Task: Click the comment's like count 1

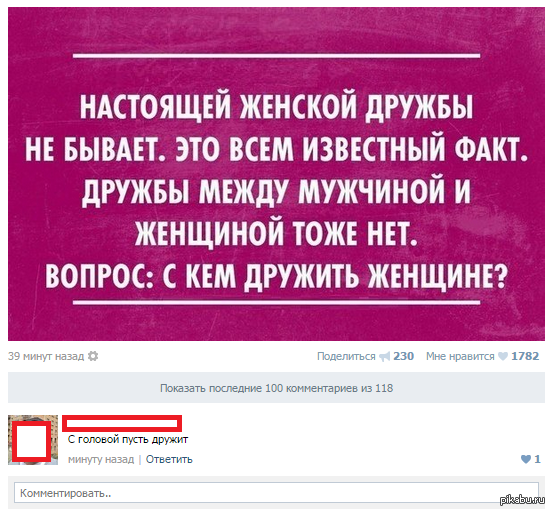Action: (x=537, y=459)
